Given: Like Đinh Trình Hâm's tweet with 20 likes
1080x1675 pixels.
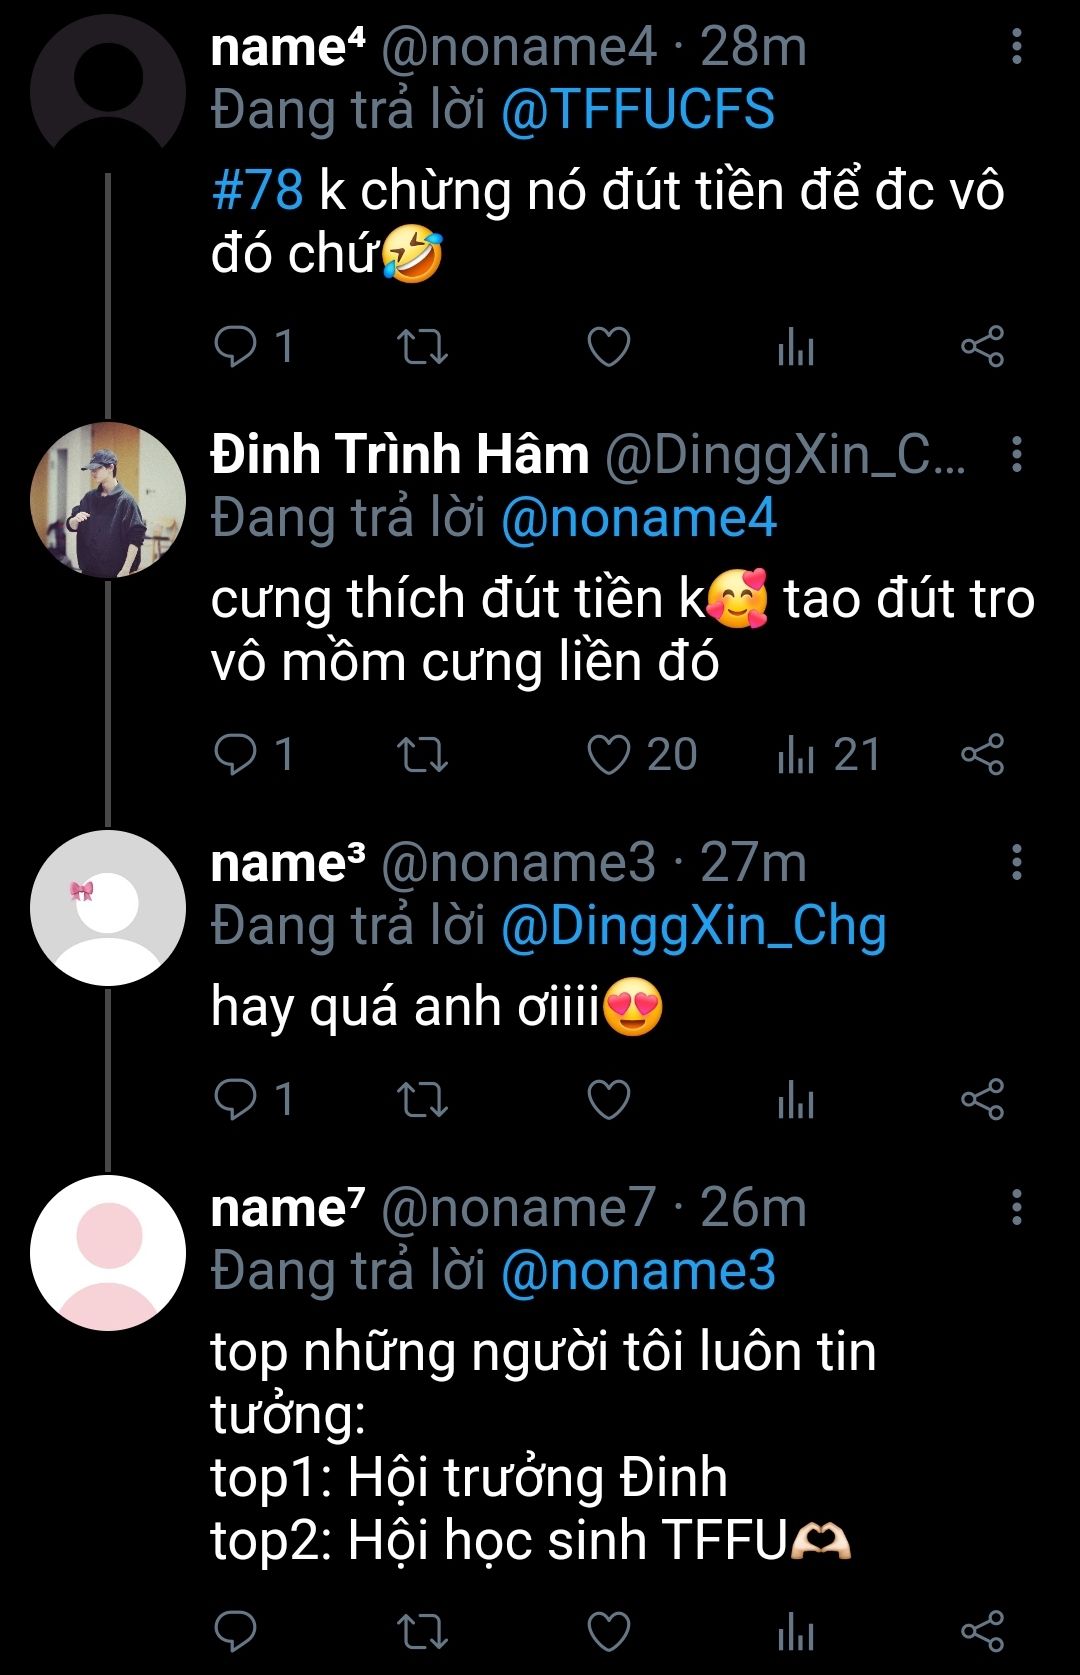Looking at the screenshot, I should 608,755.
